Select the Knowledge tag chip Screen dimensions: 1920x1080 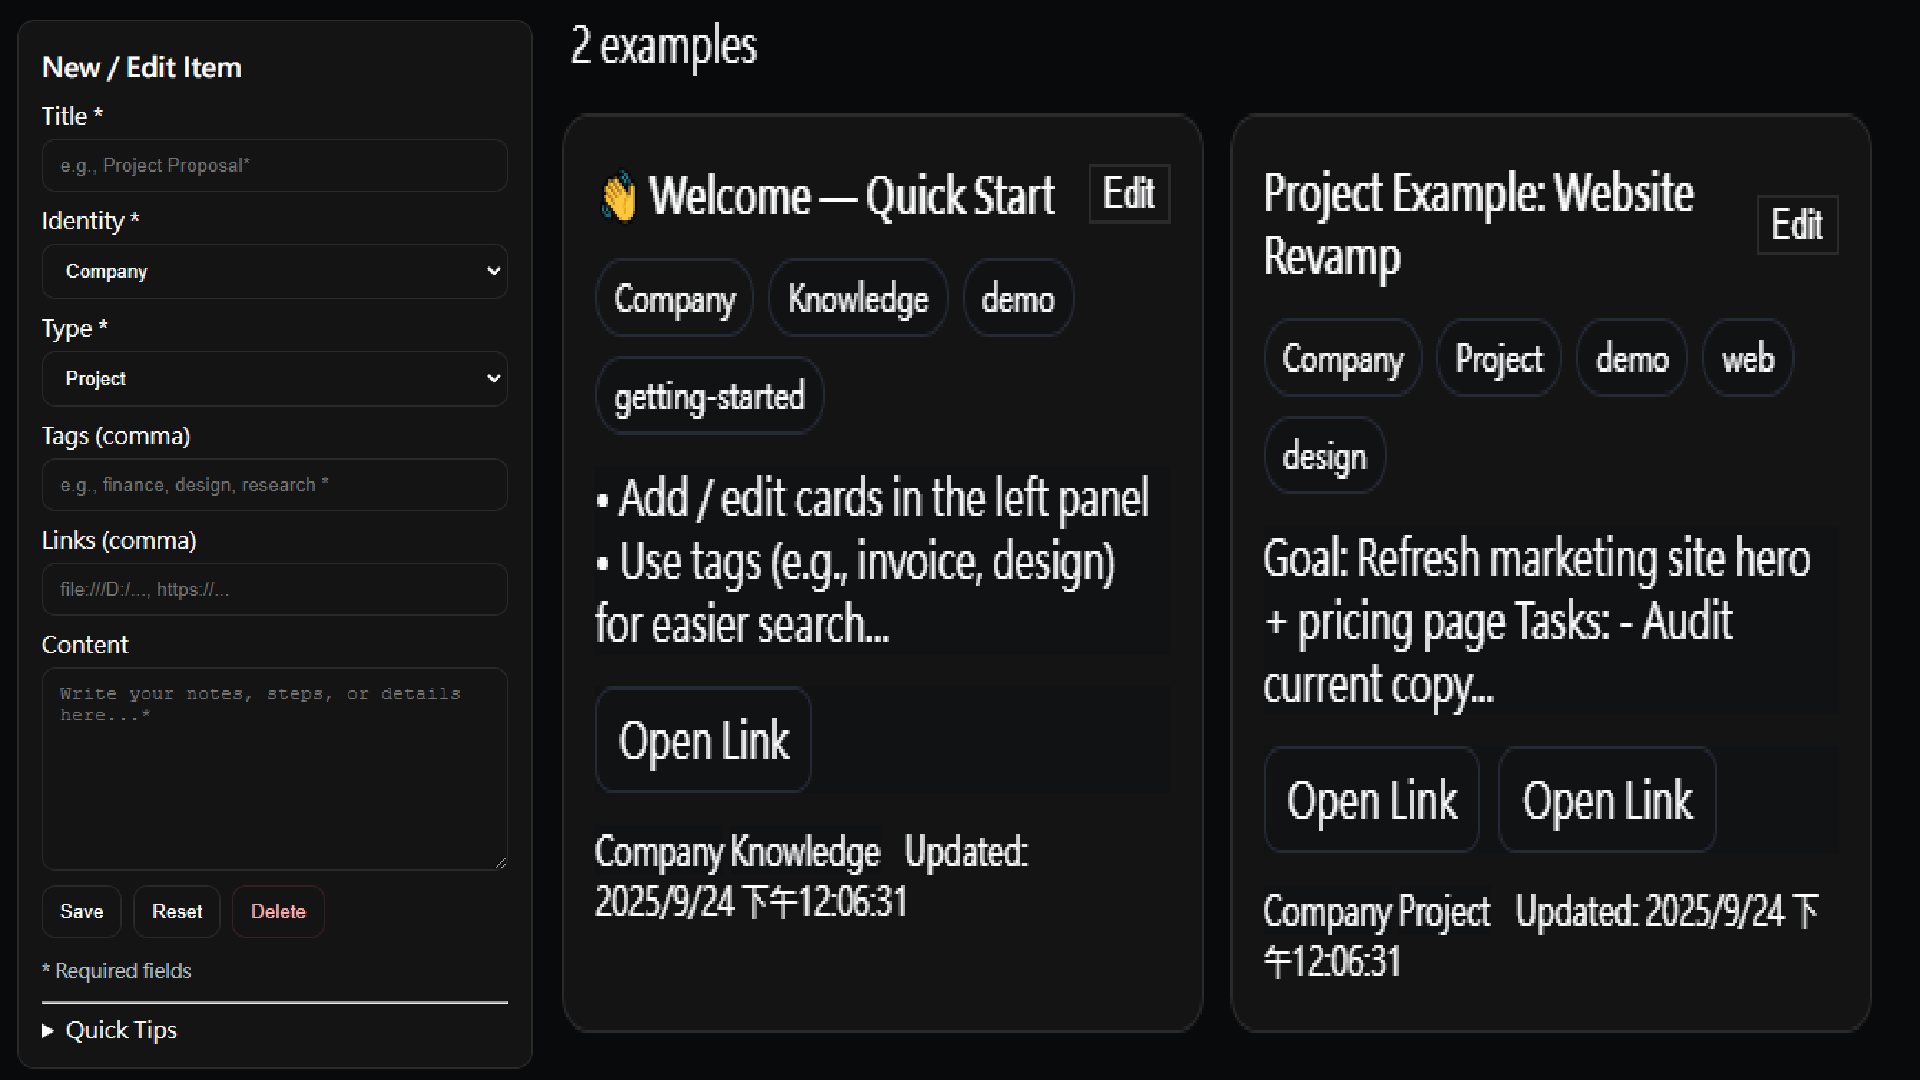pyautogui.click(x=858, y=299)
